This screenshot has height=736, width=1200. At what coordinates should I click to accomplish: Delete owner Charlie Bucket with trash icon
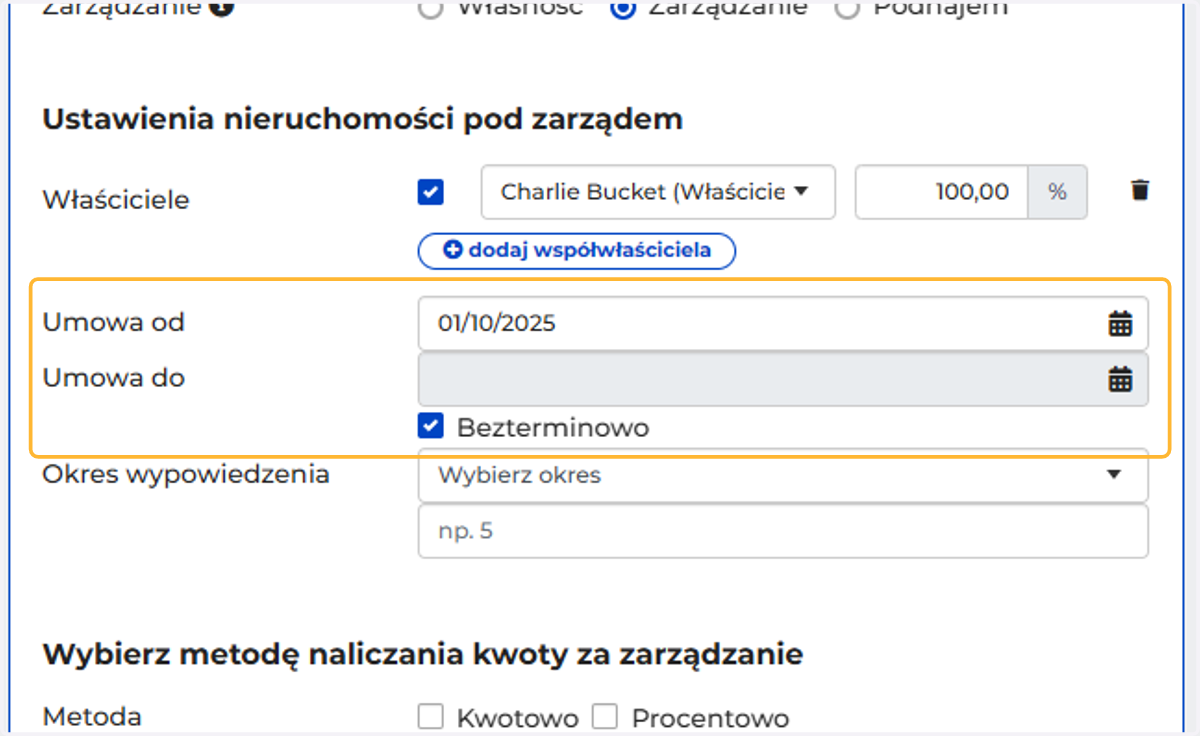click(1139, 190)
